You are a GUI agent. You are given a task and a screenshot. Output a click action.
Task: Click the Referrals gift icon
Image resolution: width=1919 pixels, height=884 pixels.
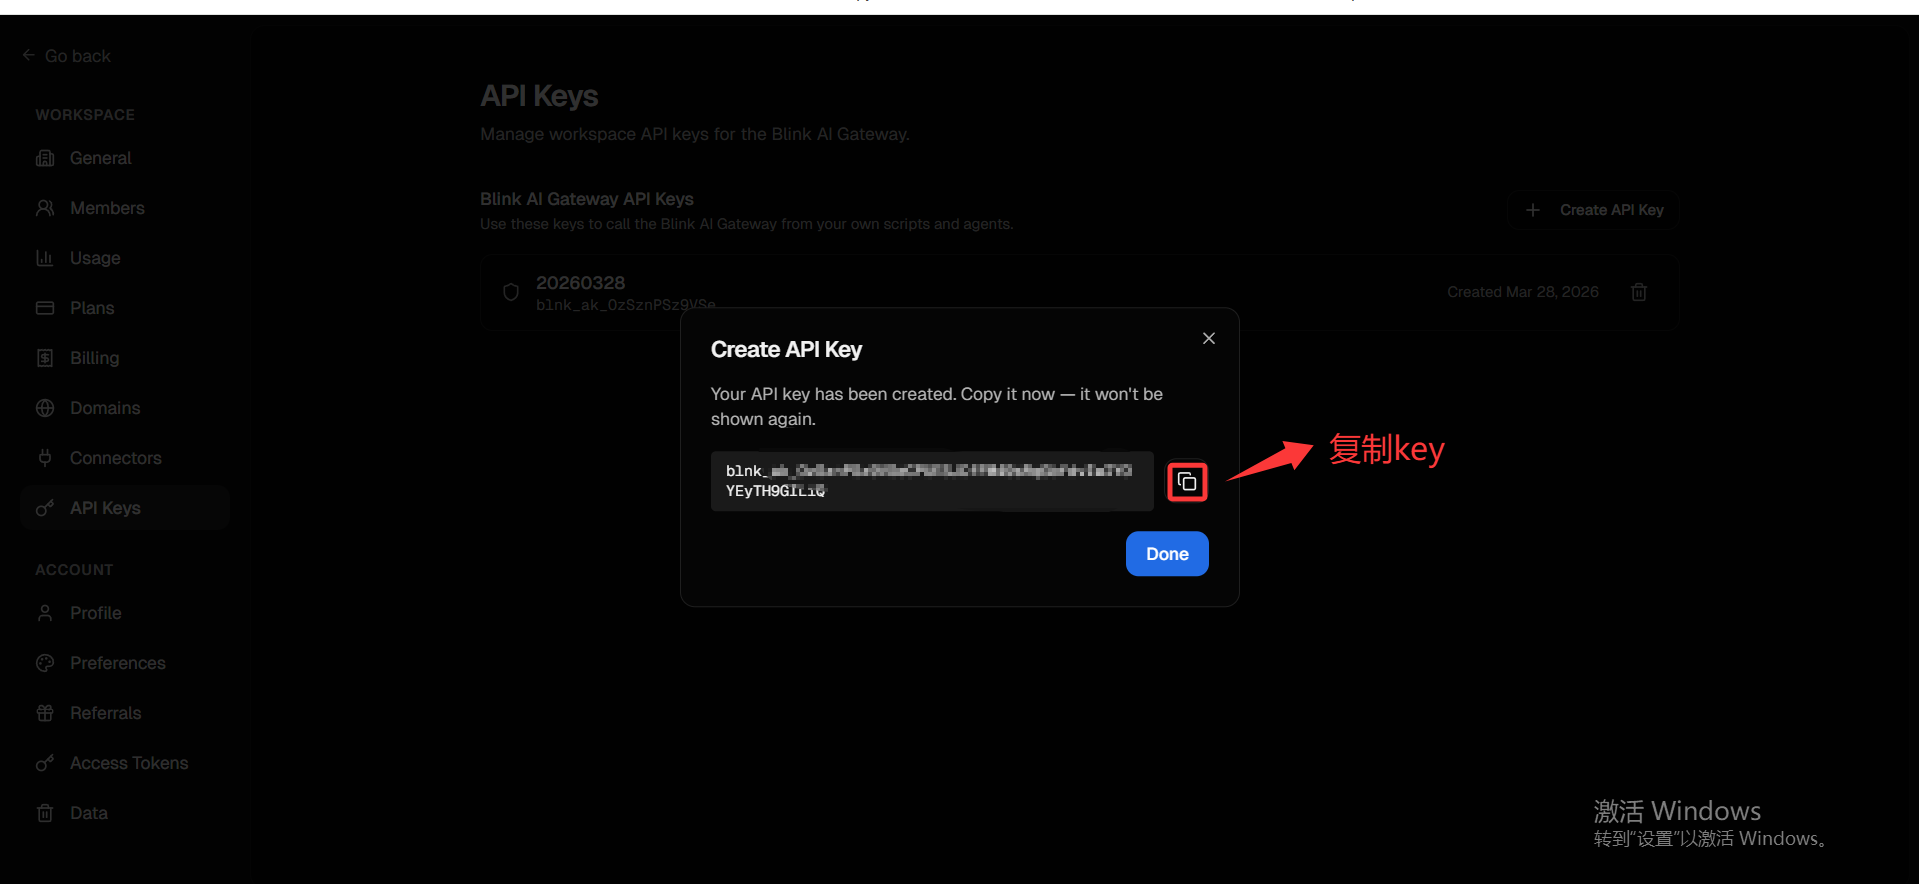click(45, 713)
